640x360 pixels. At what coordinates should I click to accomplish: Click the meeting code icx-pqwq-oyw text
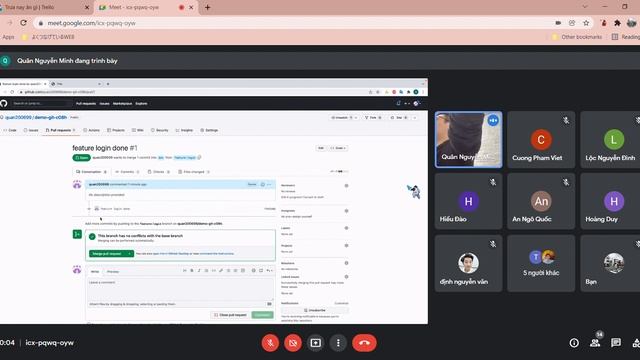49,343
